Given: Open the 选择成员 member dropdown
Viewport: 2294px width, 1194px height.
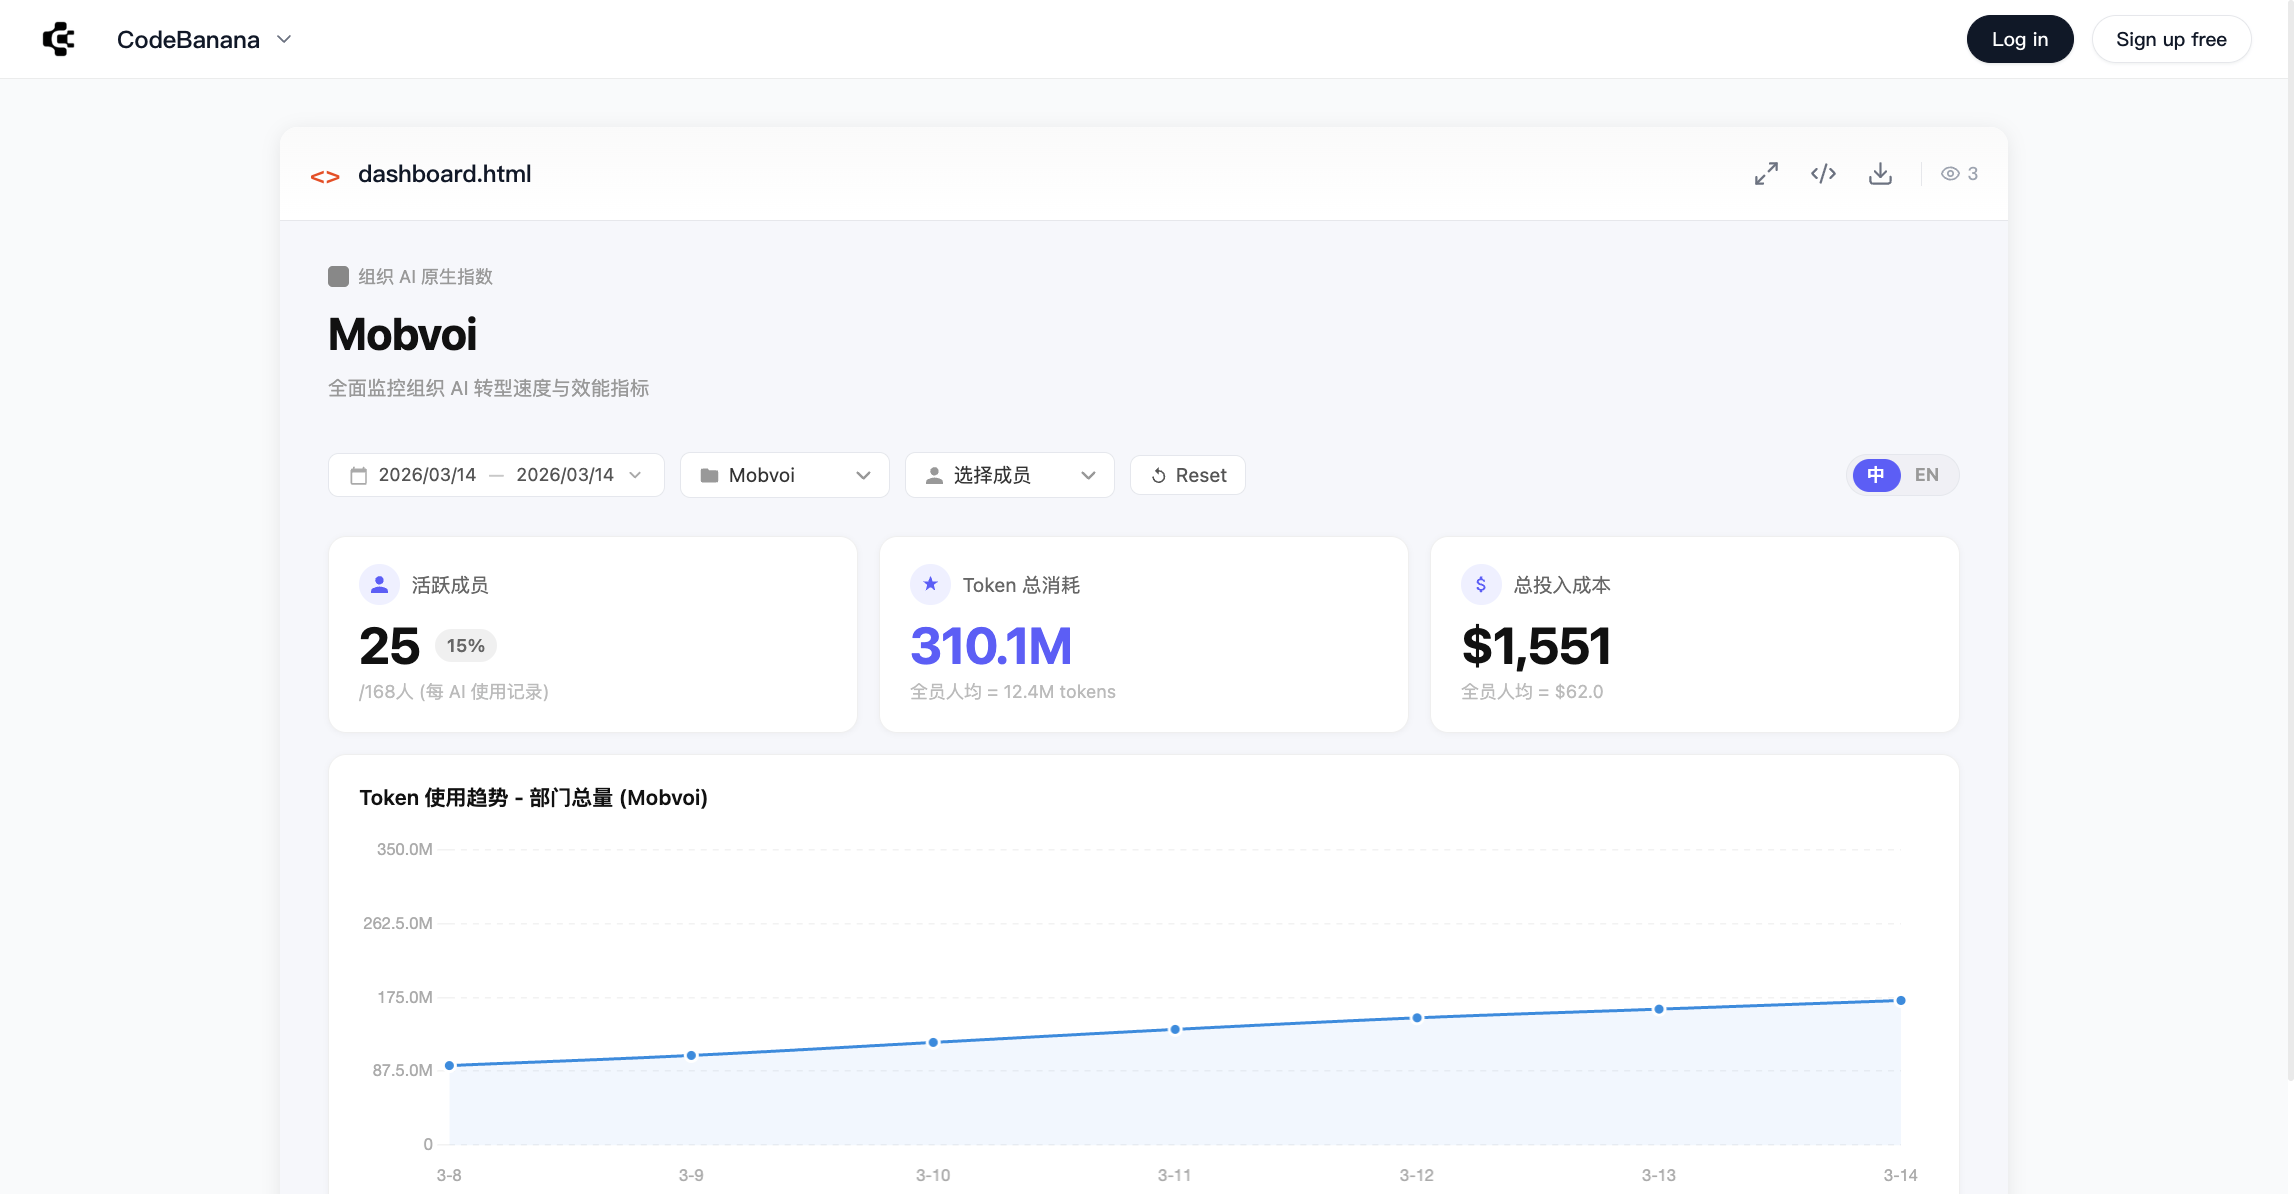Looking at the screenshot, I should tap(1010, 475).
